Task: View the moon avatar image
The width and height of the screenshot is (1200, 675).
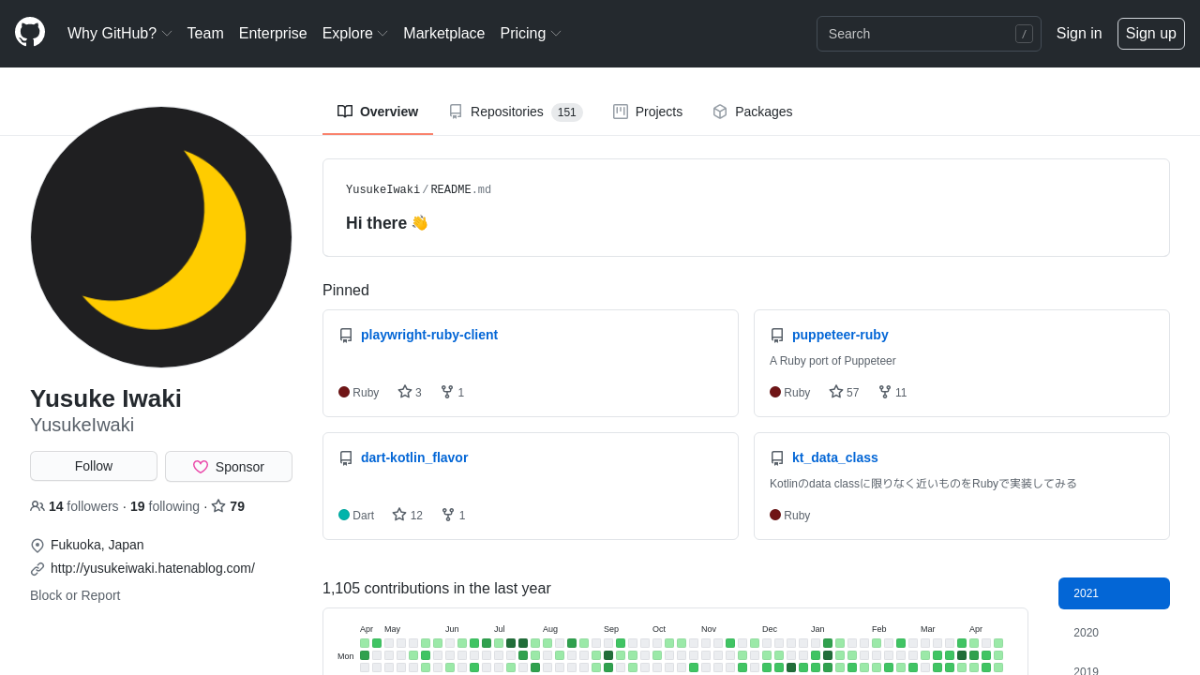Action: click(x=161, y=237)
